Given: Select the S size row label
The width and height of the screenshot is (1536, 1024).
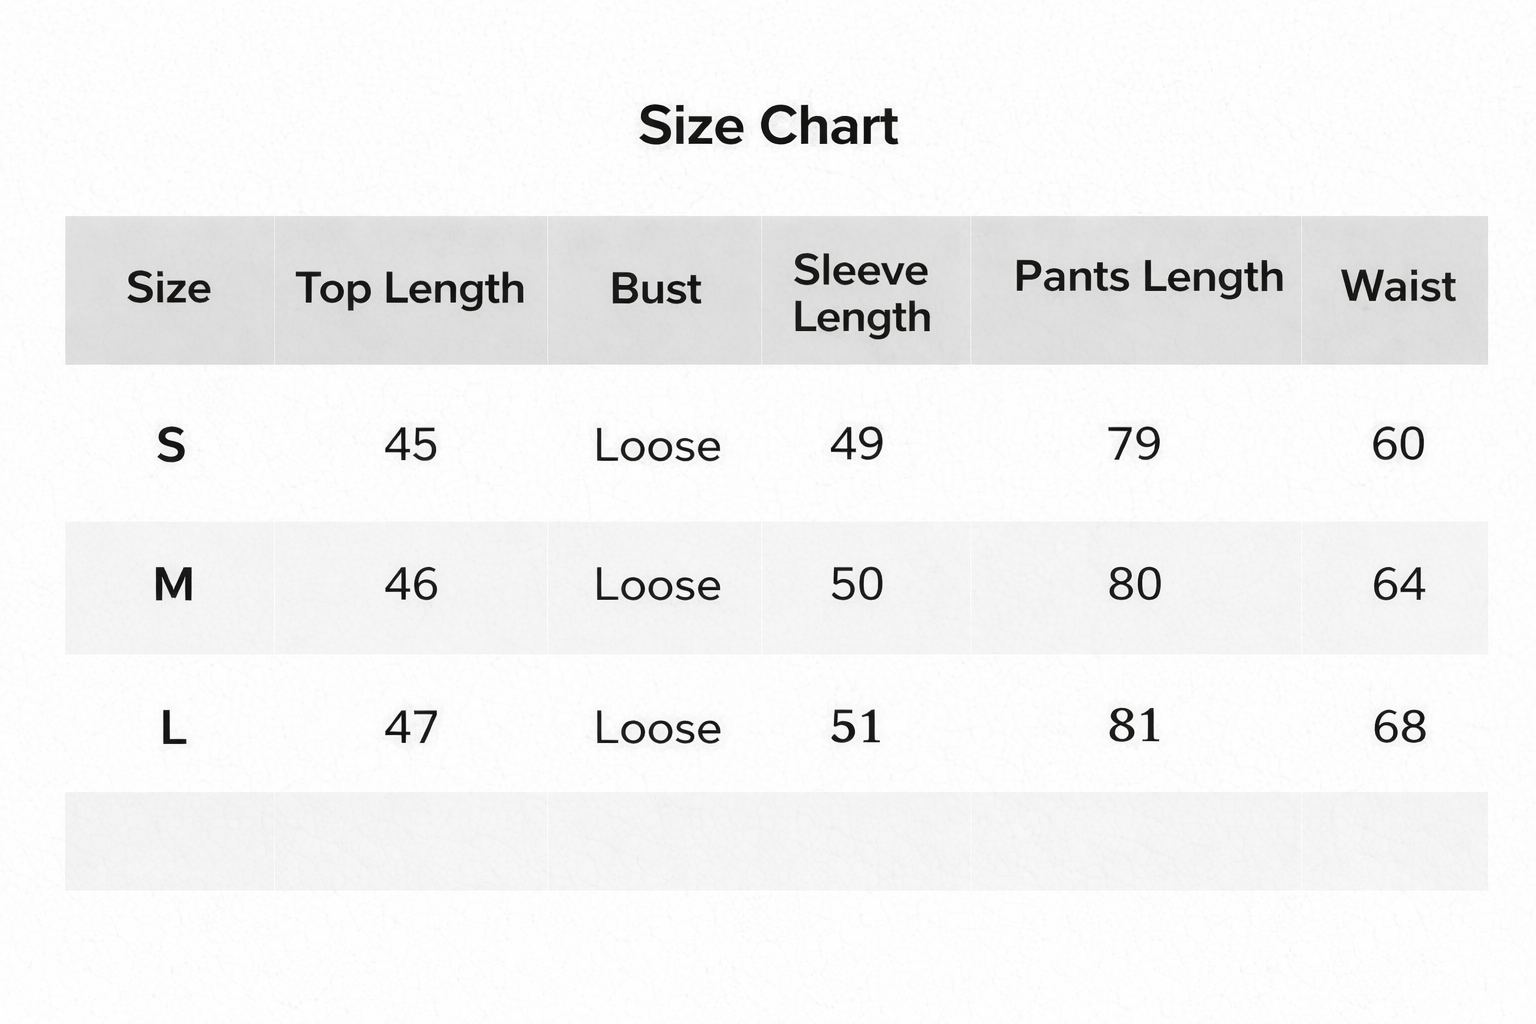Looking at the screenshot, I should [x=171, y=445].
